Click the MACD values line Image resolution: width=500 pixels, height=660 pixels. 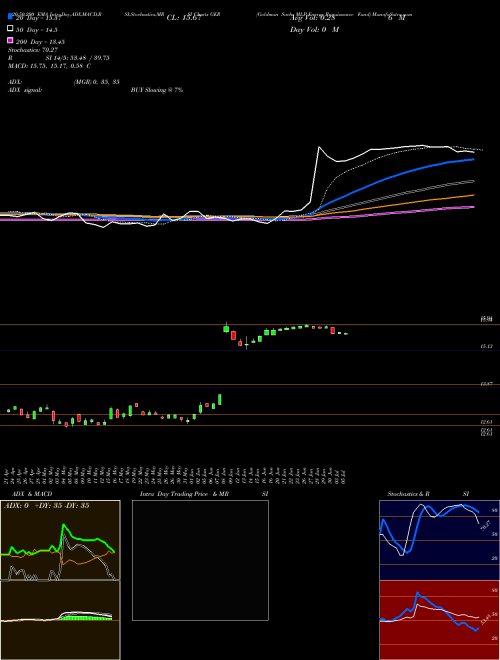point(49,66)
